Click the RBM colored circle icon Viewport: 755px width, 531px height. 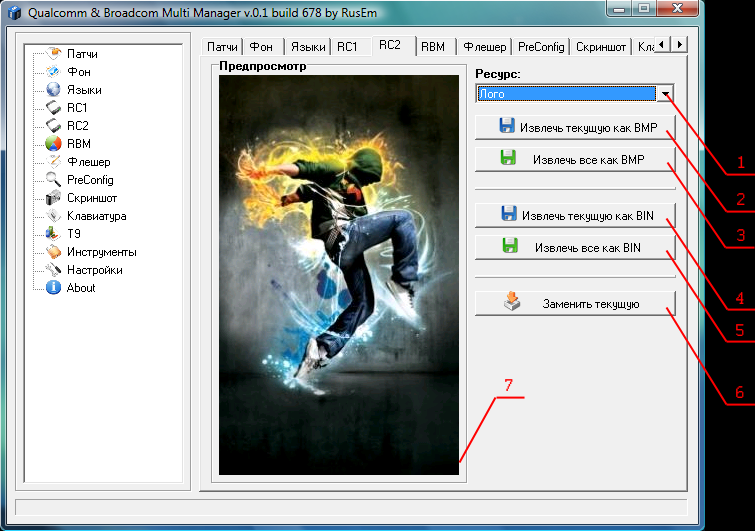(55, 144)
